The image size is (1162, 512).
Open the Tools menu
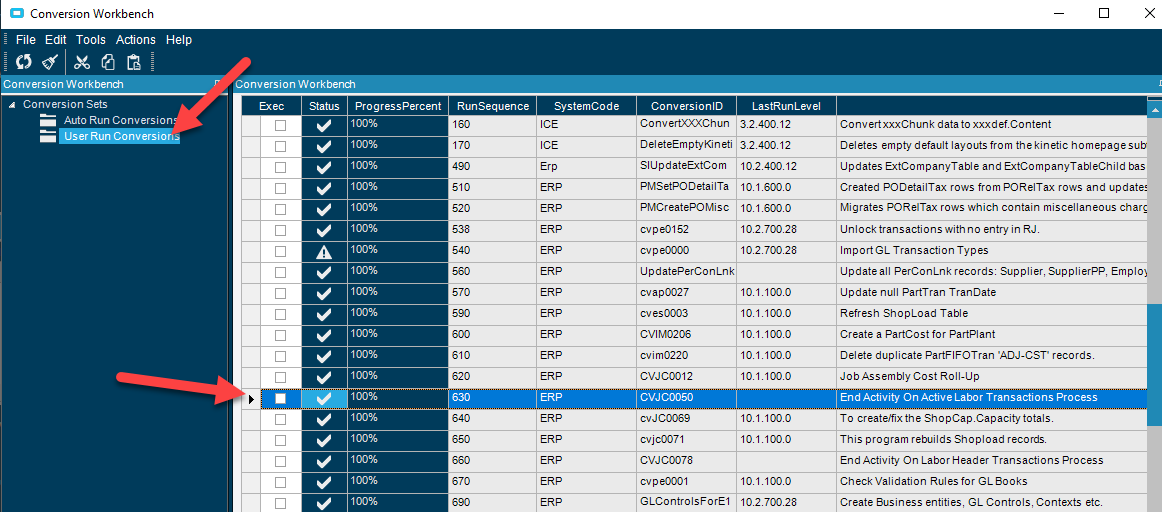tap(90, 39)
